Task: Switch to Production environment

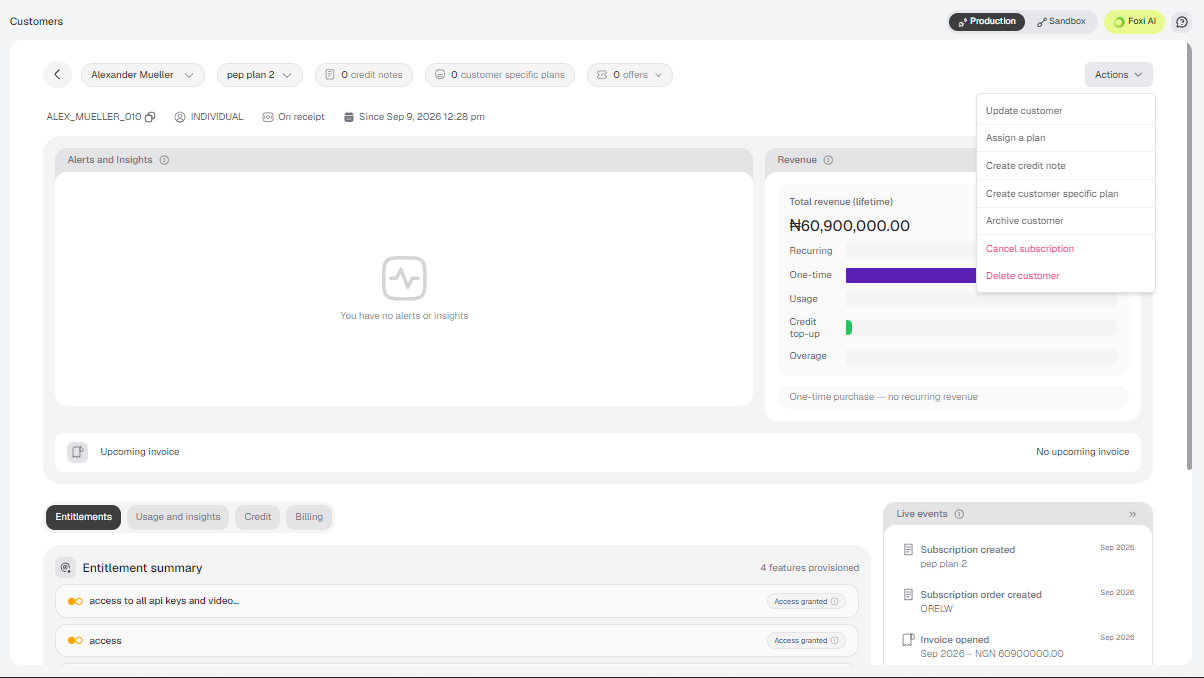Action: 987,21
